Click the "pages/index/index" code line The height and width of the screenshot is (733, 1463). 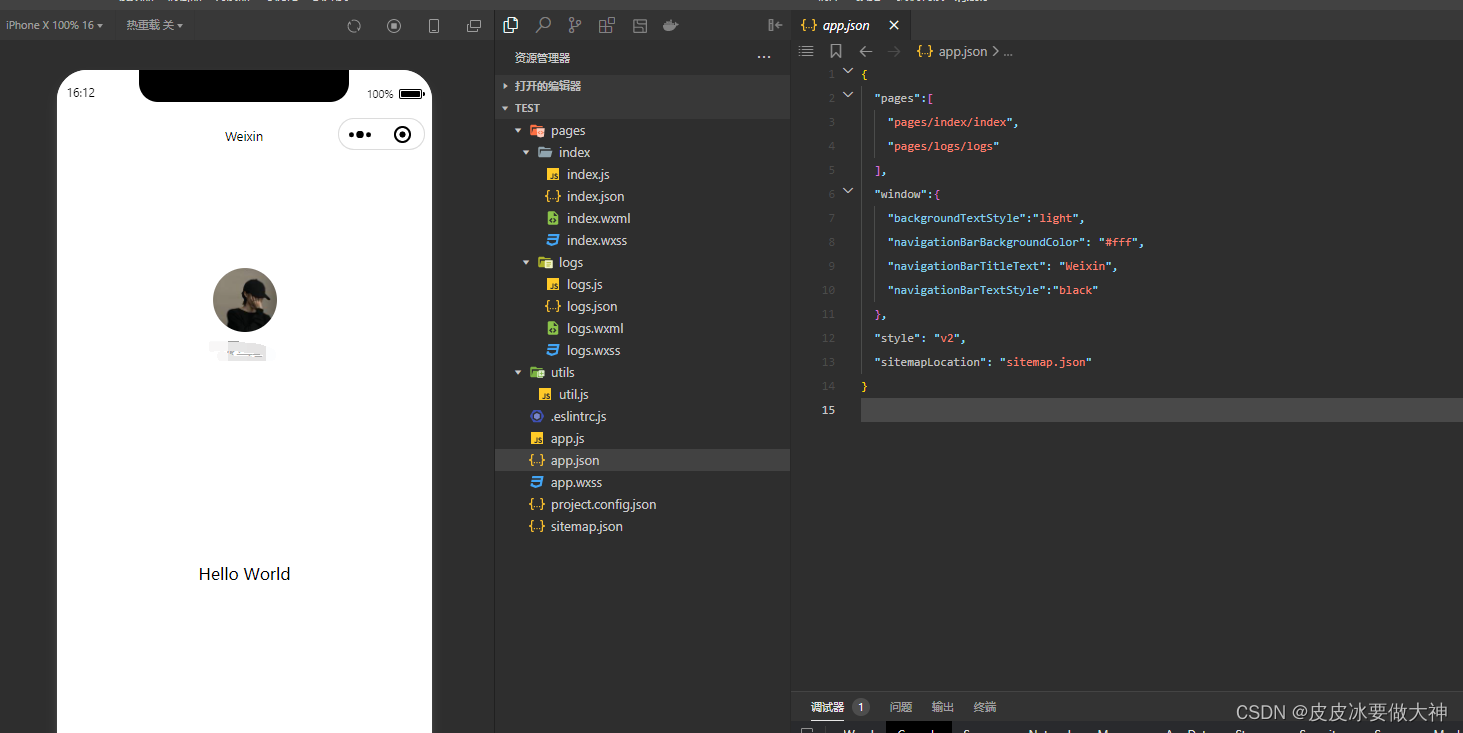953,122
